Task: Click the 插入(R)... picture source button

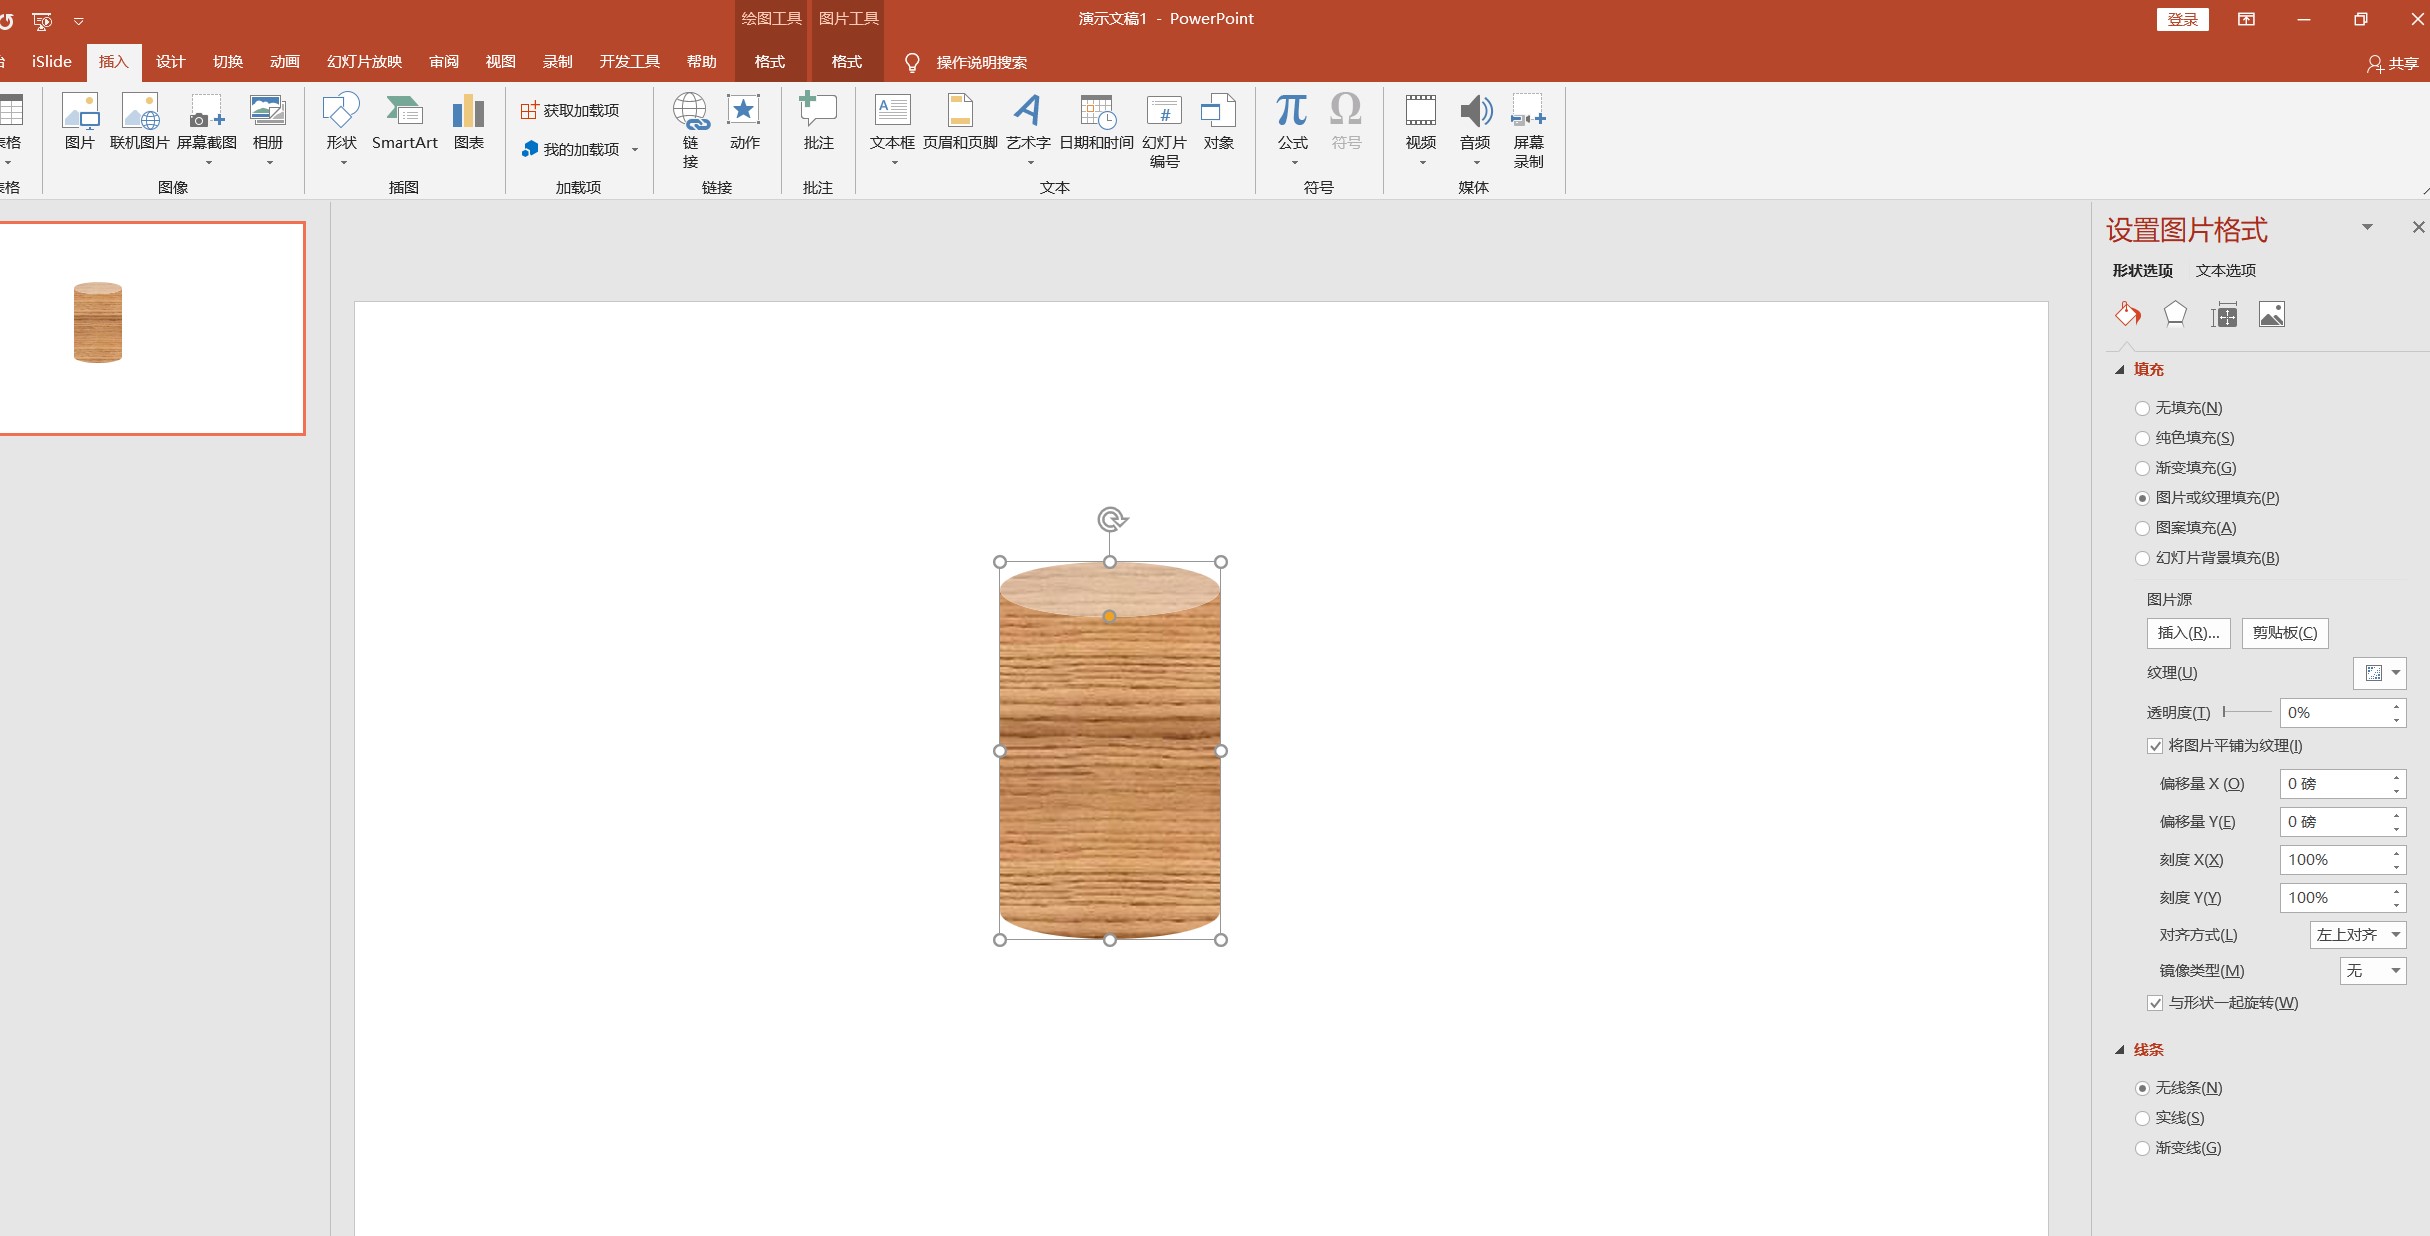Action: point(2188,633)
